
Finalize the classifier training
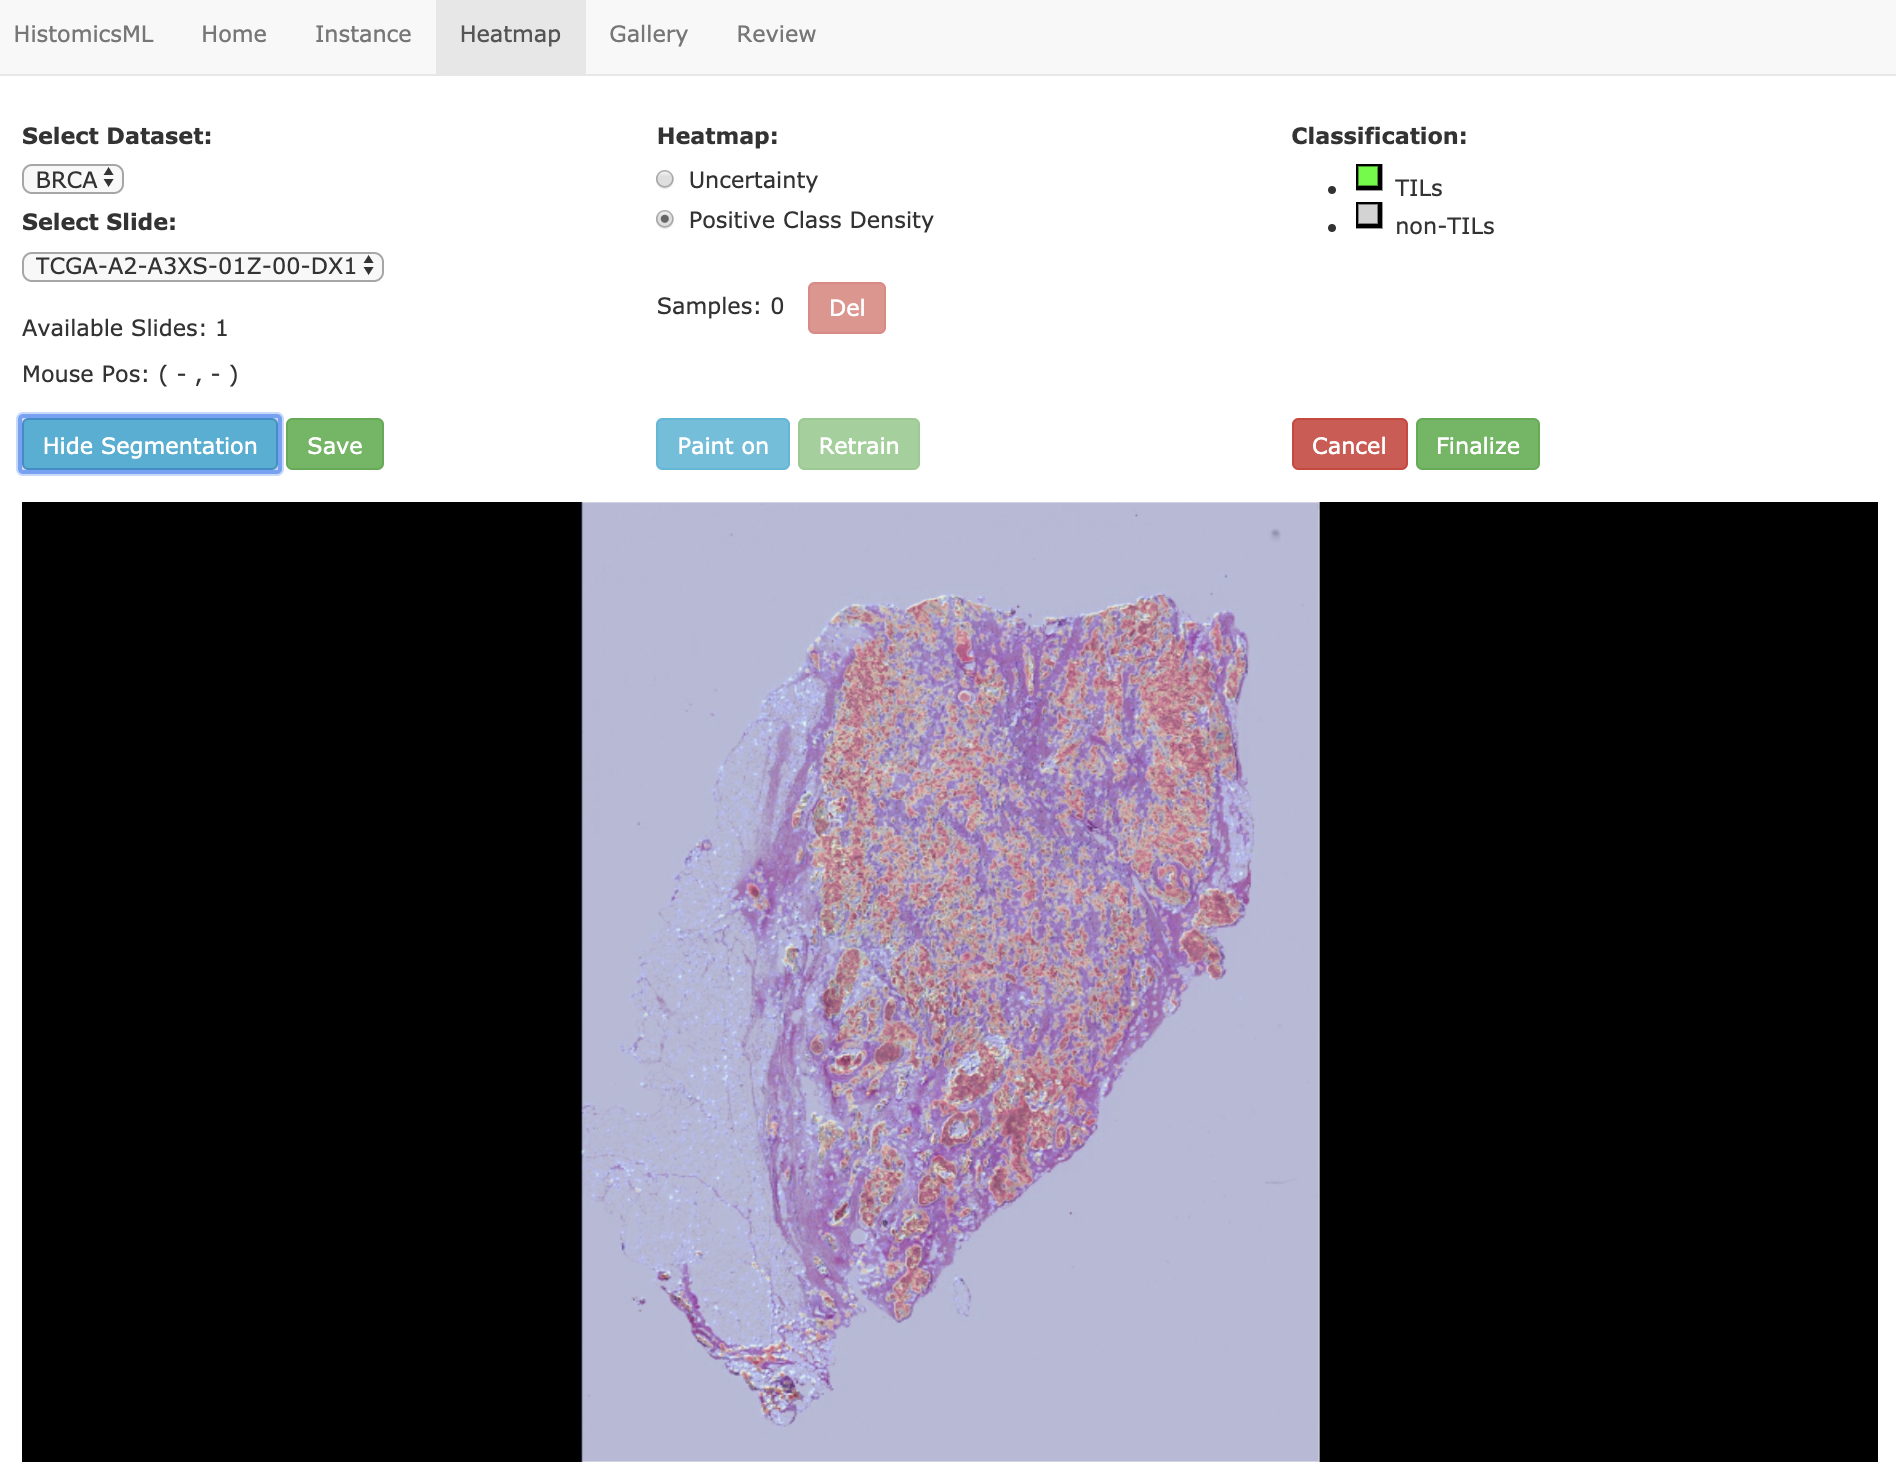pyautogui.click(x=1478, y=445)
